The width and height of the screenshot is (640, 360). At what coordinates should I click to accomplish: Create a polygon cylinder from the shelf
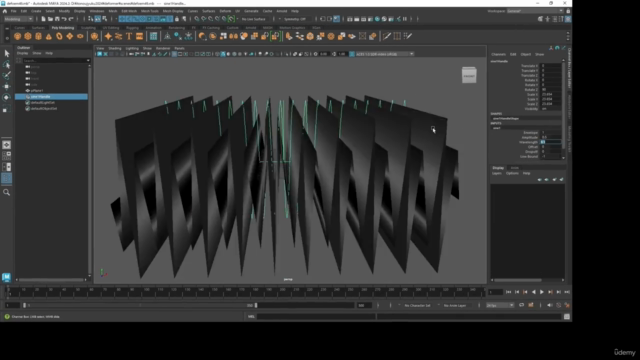tap(38, 36)
